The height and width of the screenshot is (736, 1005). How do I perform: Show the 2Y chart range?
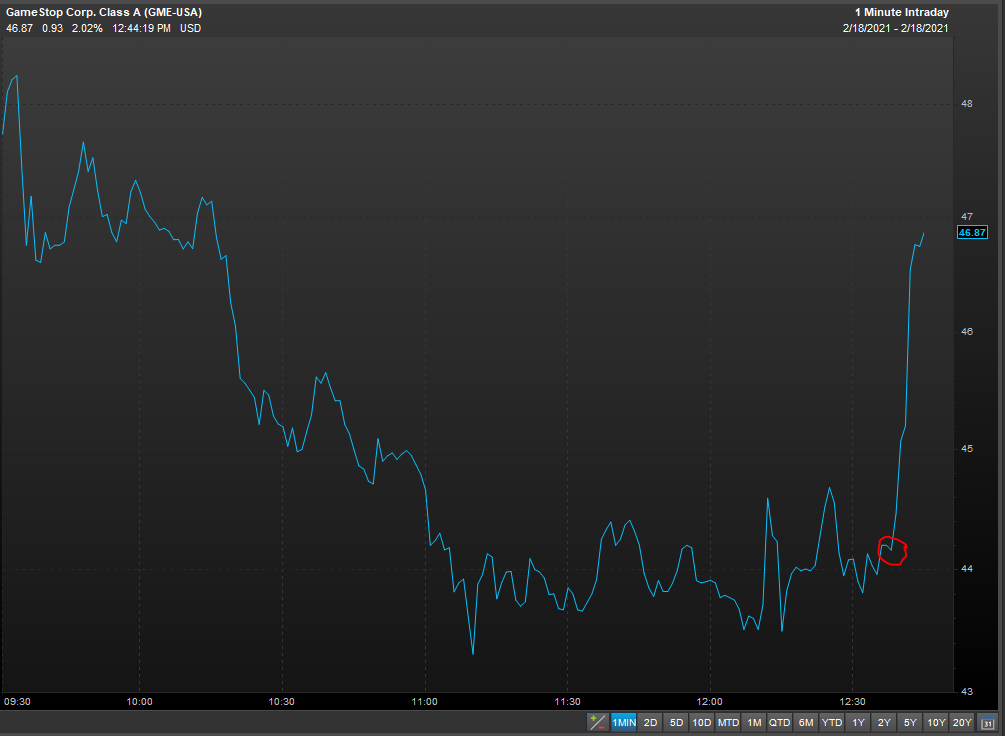coord(884,722)
